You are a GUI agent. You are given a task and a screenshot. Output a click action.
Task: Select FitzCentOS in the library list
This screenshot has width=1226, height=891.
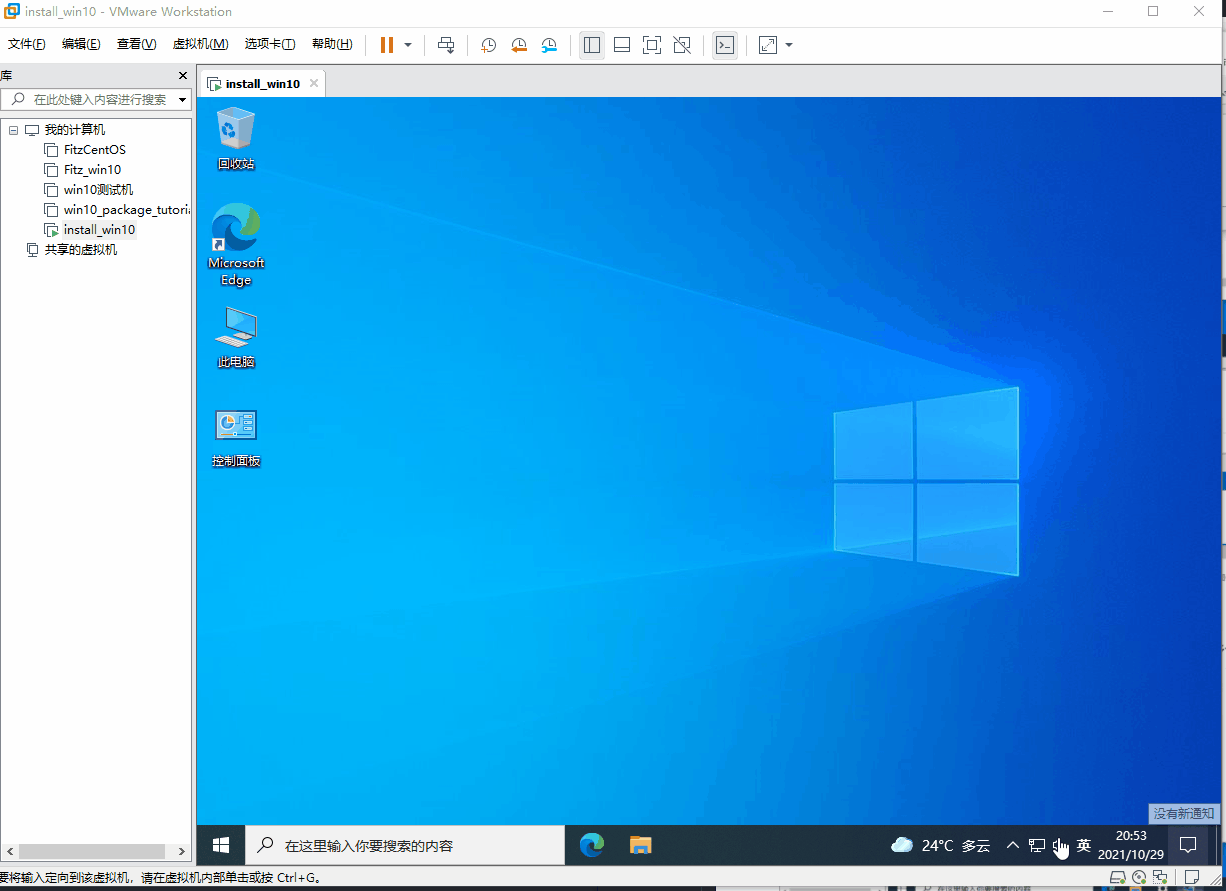[x=94, y=150]
